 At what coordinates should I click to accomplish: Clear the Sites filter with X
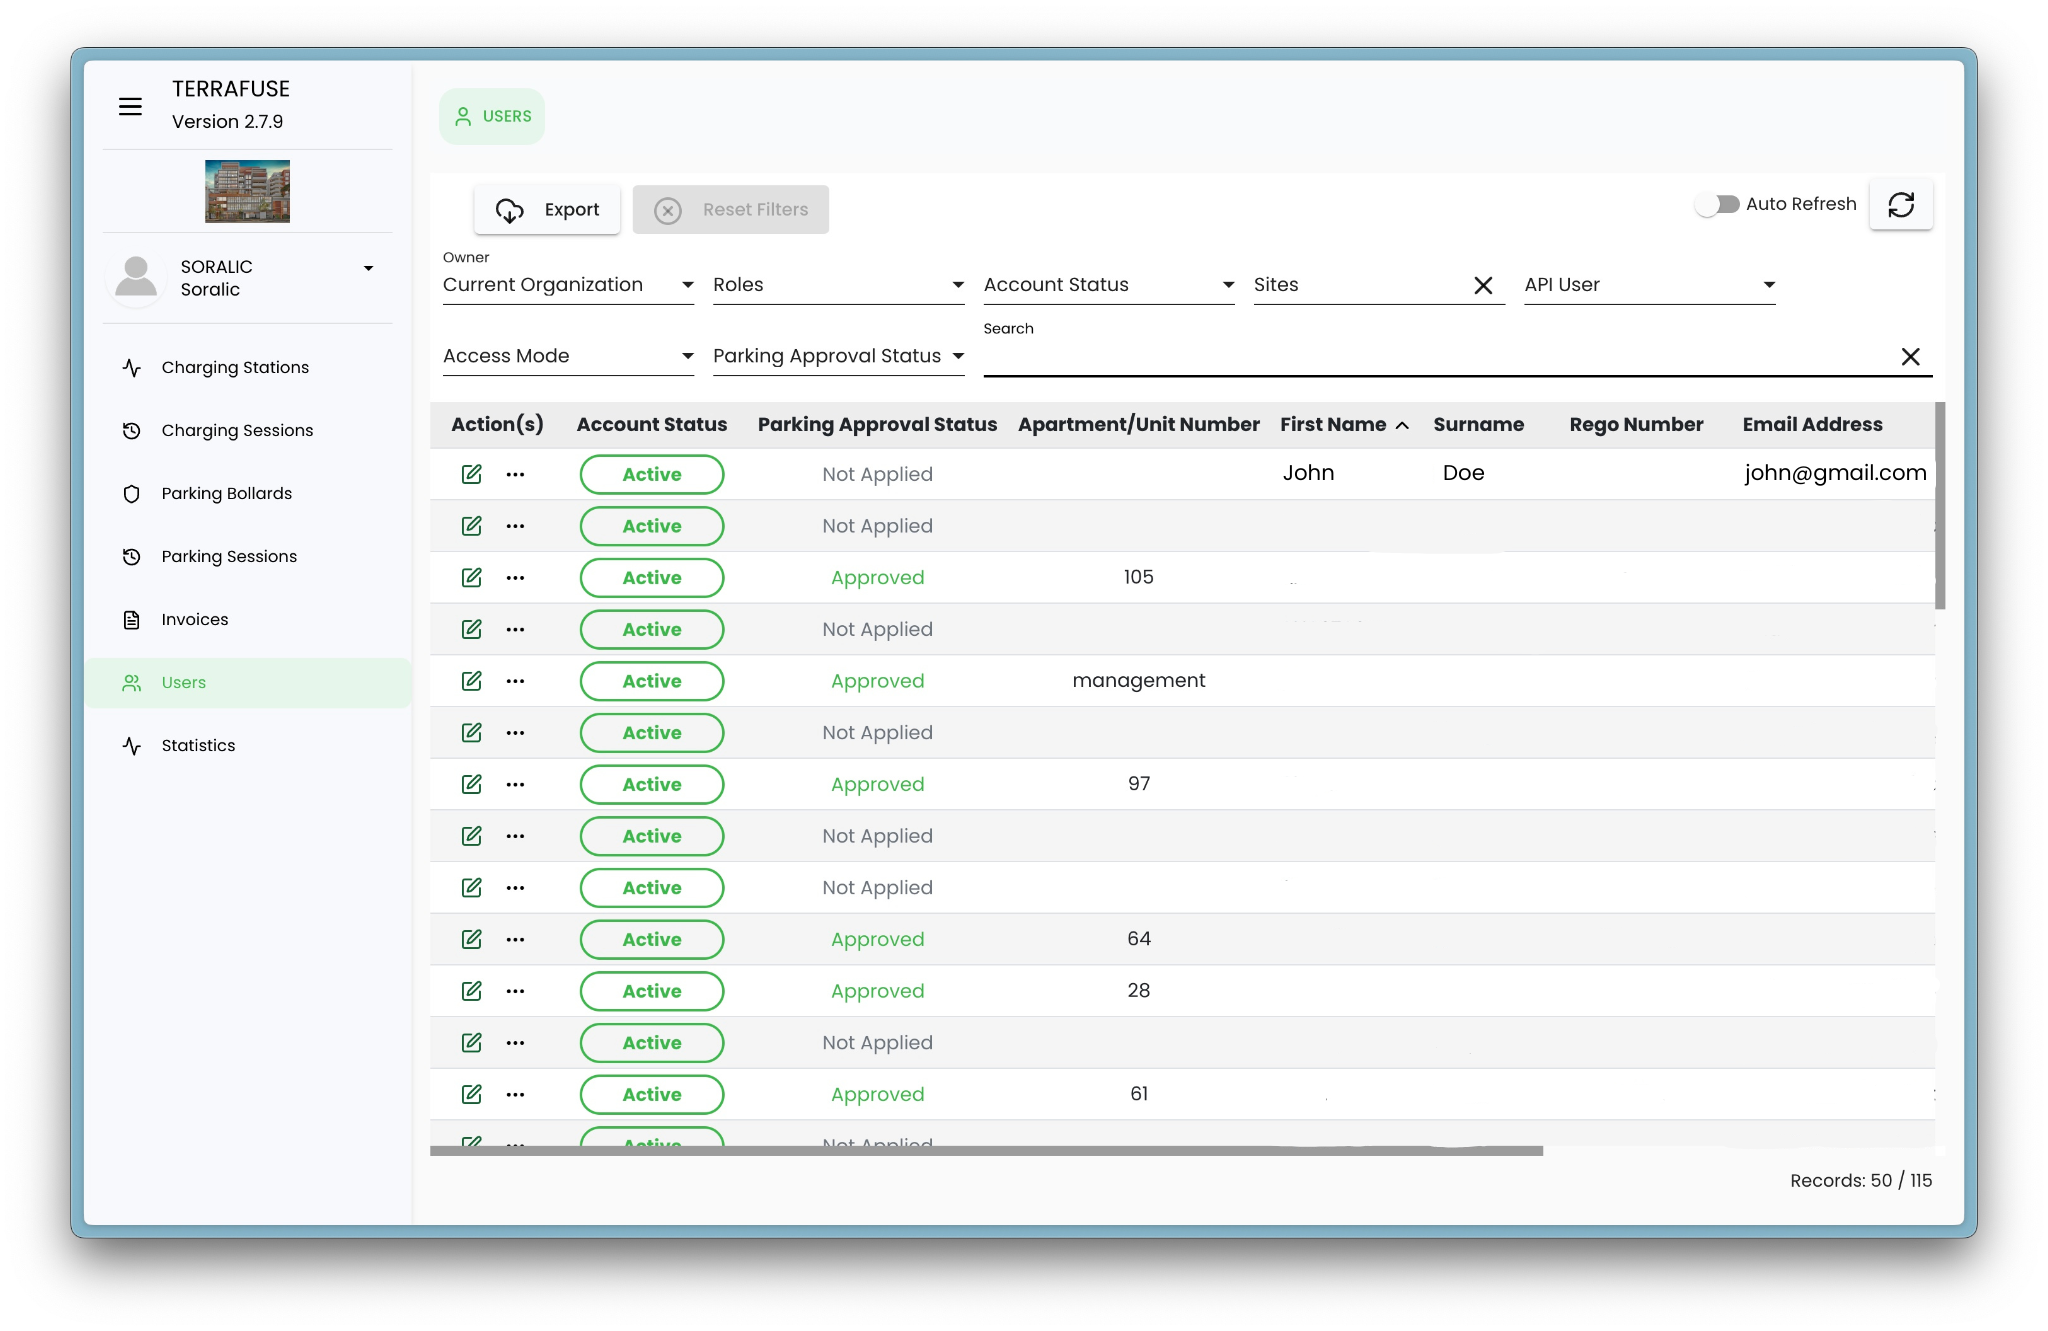[1483, 286]
